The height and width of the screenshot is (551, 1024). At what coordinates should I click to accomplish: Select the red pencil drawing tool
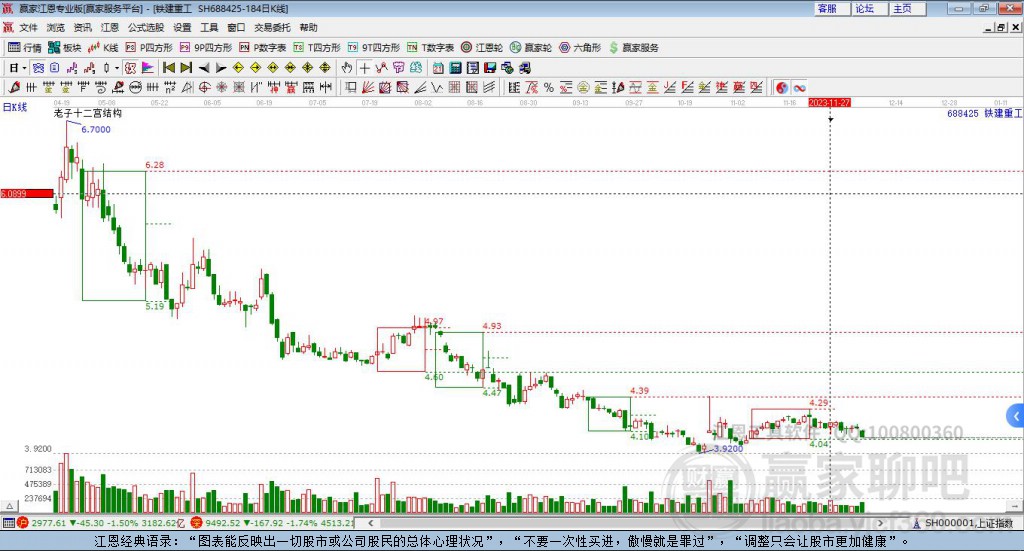click(x=14, y=87)
